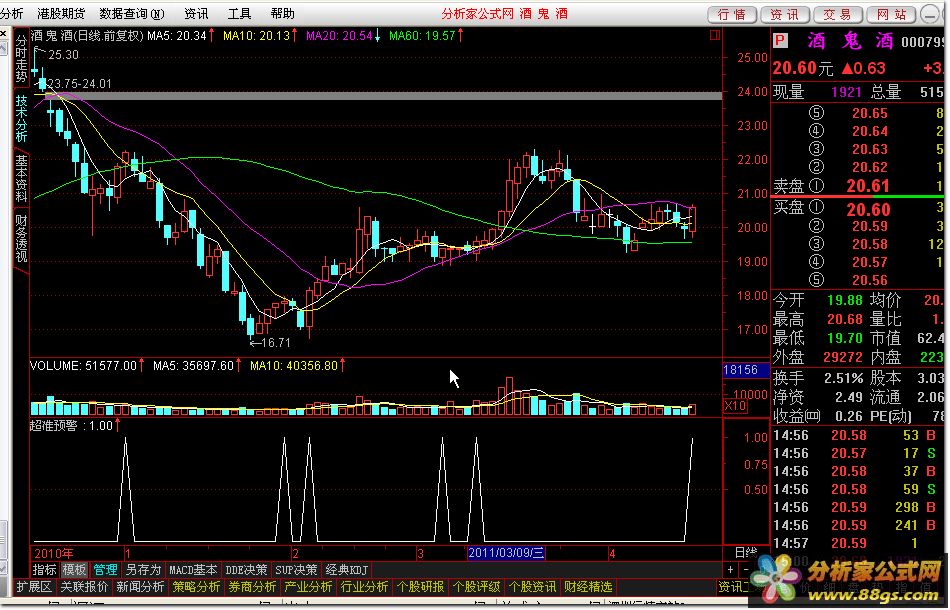
Task: Click the 16.71 low price annotation
Action: [271, 343]
